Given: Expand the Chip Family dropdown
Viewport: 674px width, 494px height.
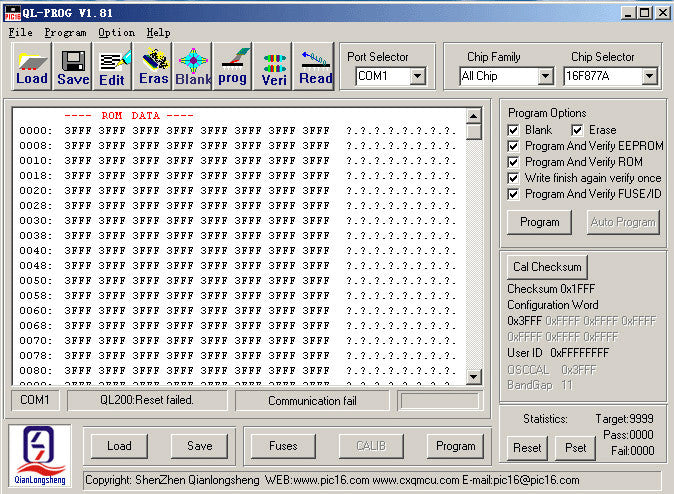Looking at the screenshot, I should point(545,76).
